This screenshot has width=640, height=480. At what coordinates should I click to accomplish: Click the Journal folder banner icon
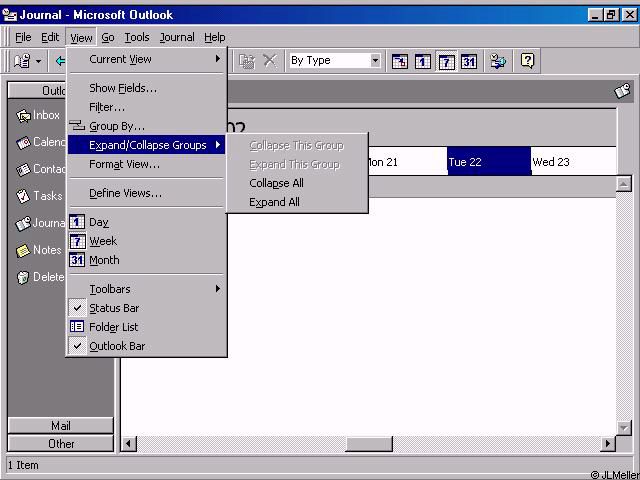(x=622, y=91)
